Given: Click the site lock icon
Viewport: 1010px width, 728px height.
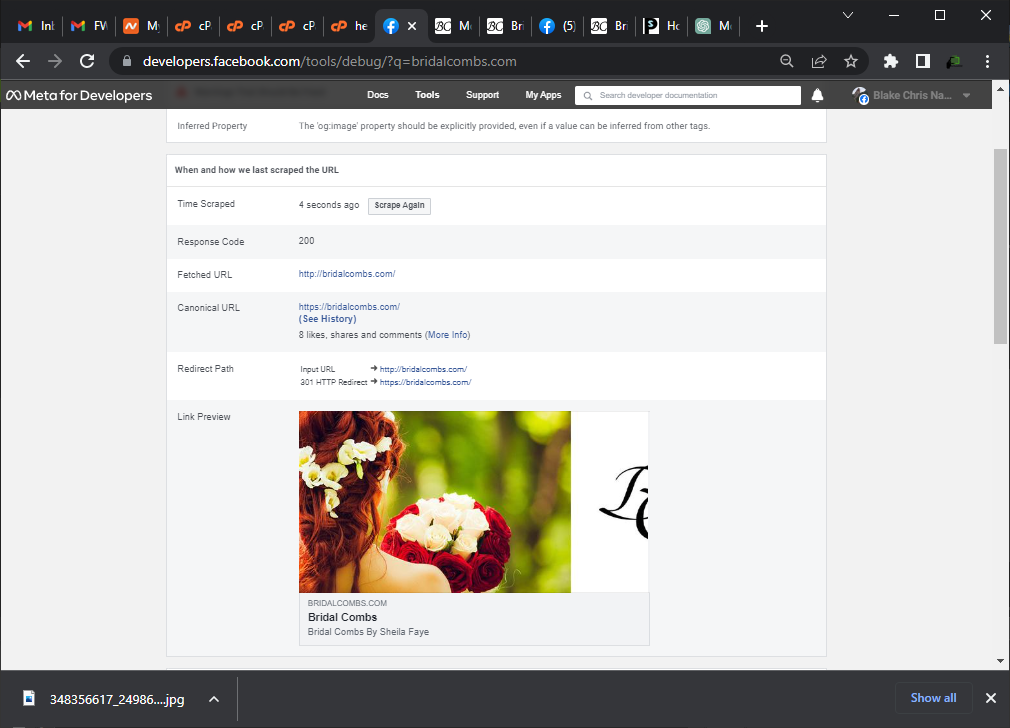Looking at the screenshot, I should click(127, 61).
